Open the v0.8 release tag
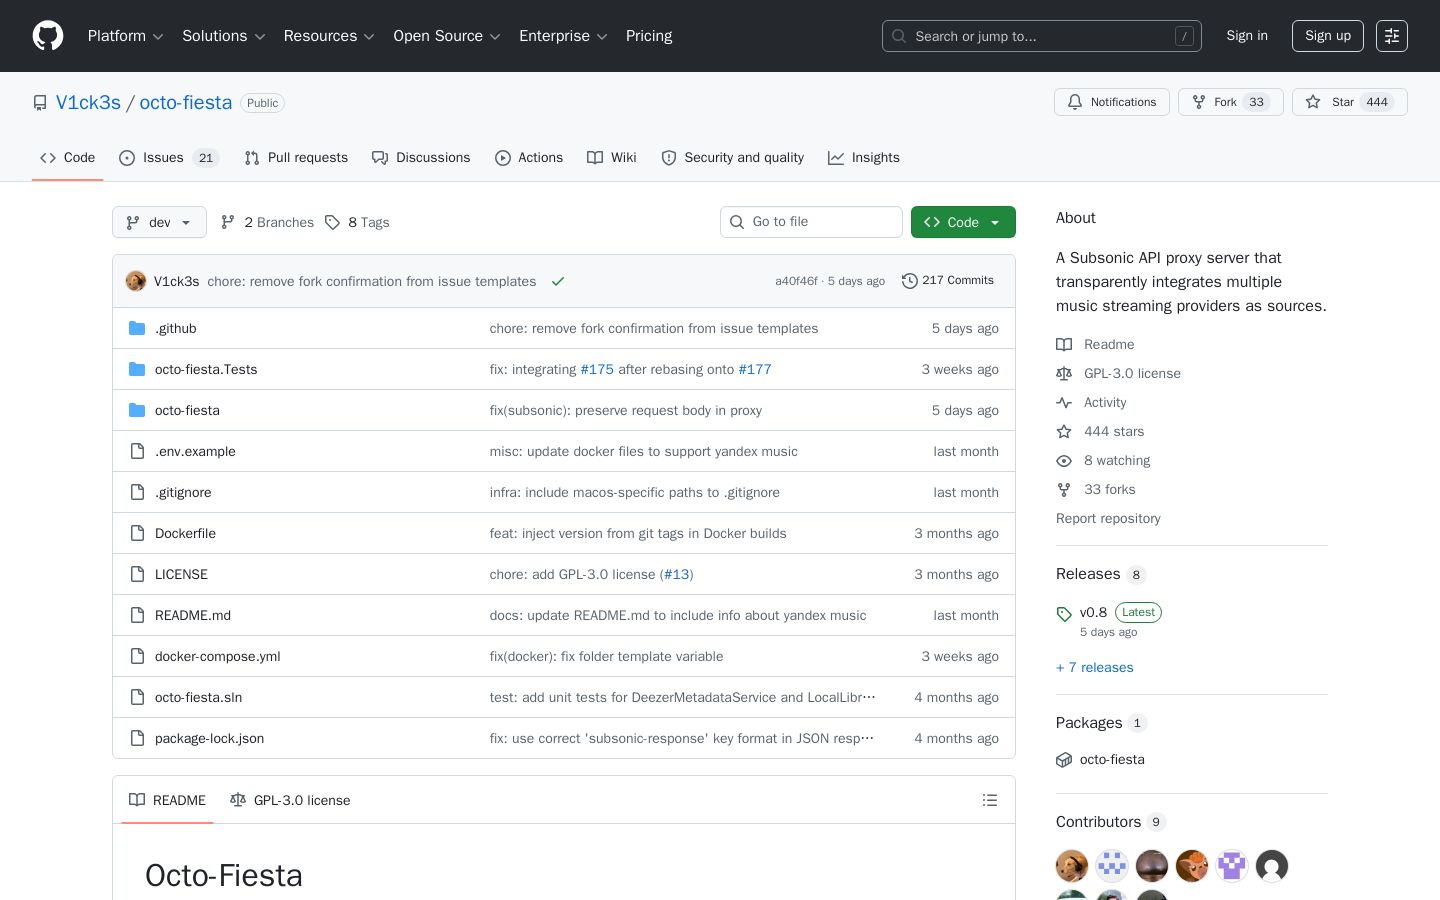Viewport: 1440px width, 900px height. click(x=1093, y=612)
